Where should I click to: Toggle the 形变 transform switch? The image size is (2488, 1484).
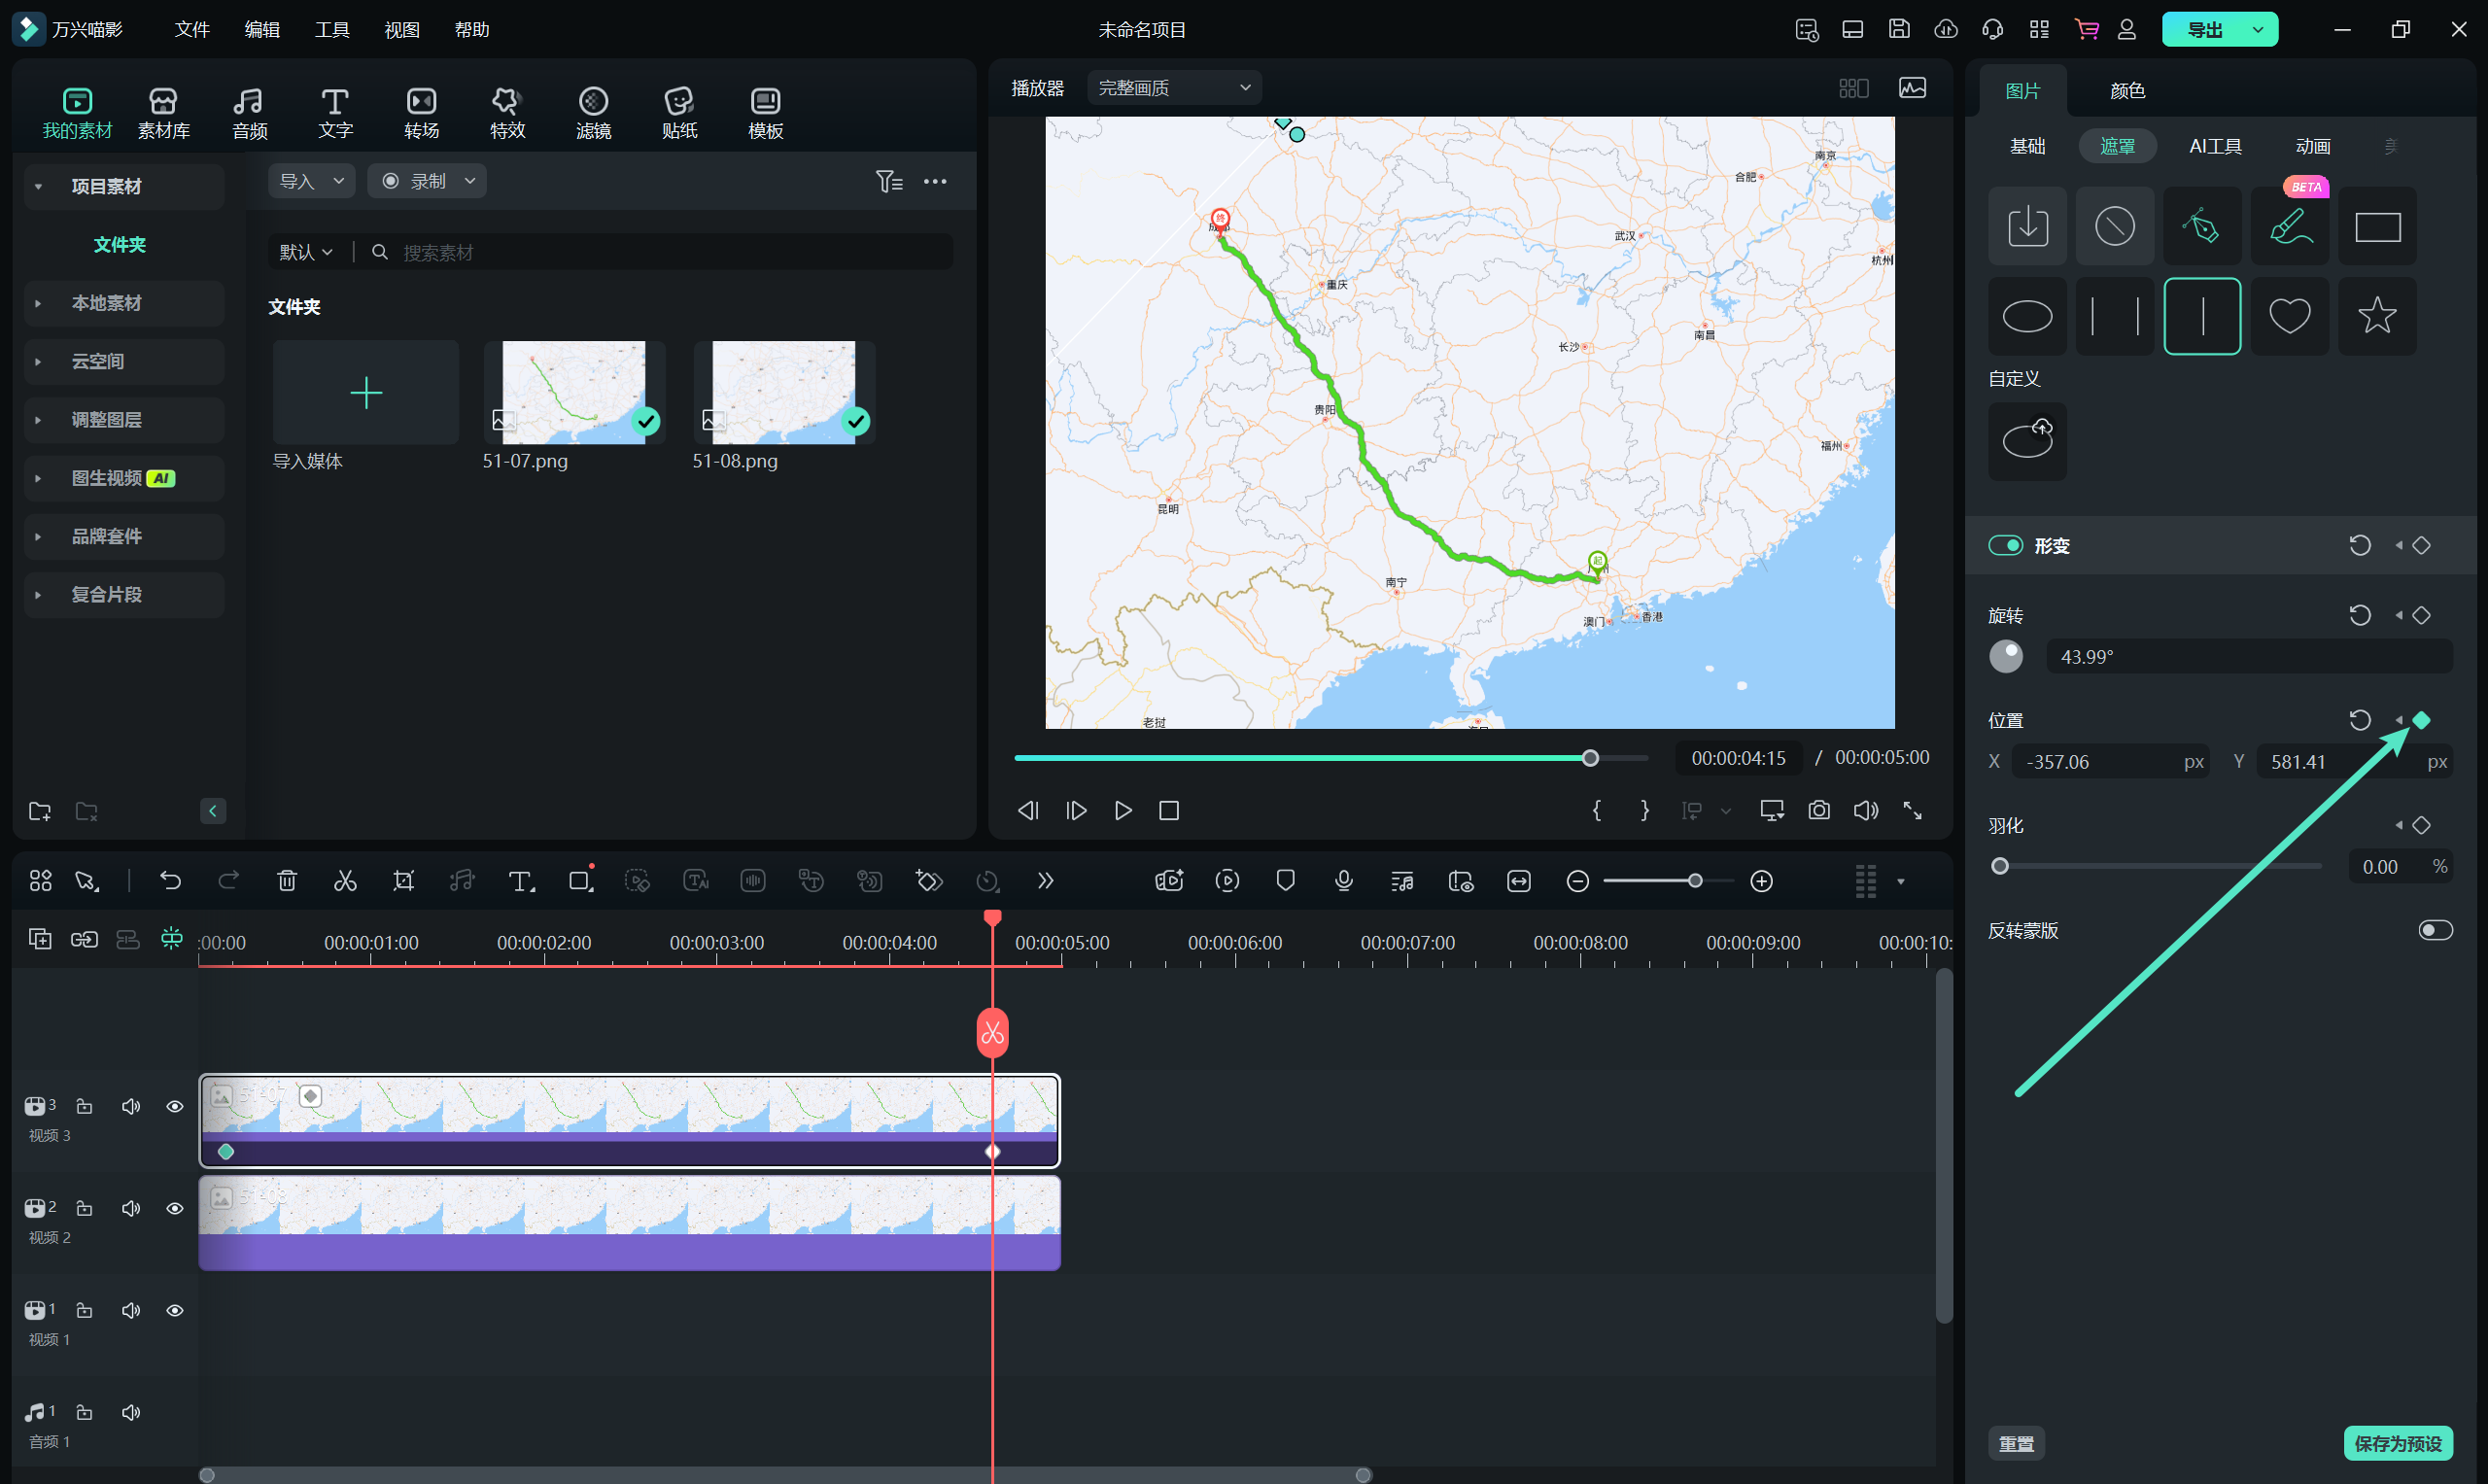[x=2005, y=545]
